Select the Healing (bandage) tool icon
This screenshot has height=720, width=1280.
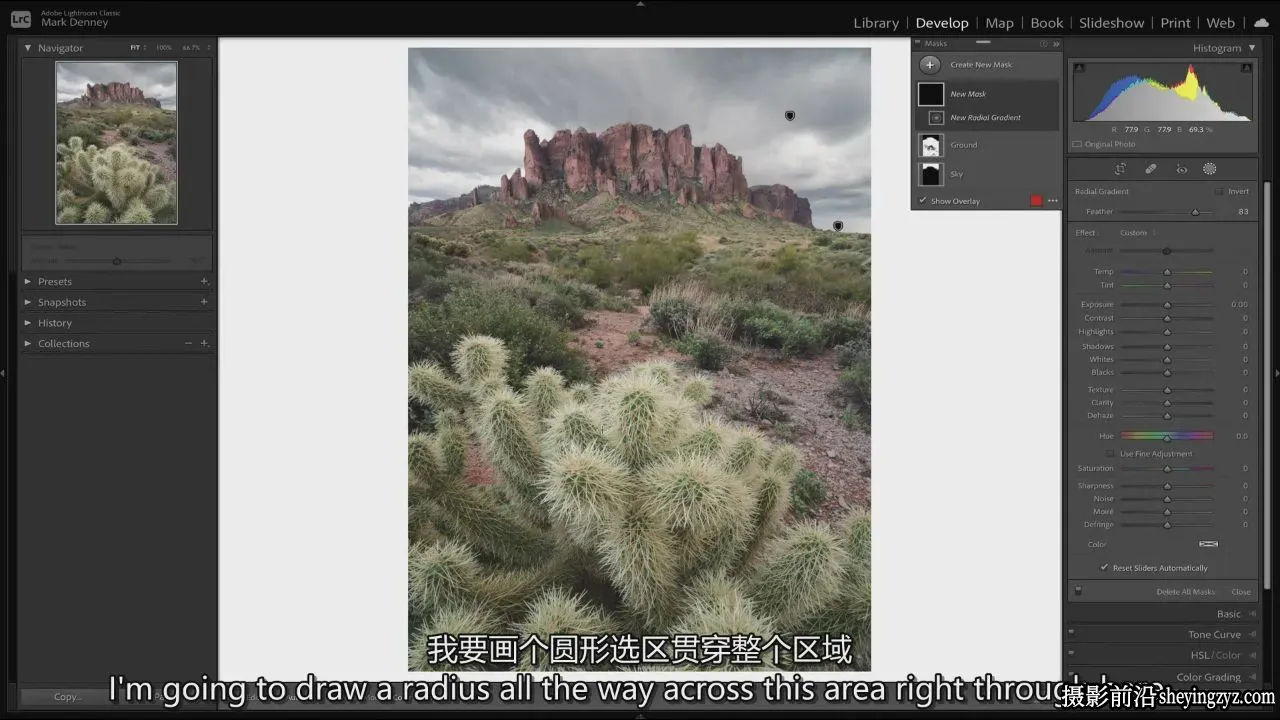coord(1151,169)
